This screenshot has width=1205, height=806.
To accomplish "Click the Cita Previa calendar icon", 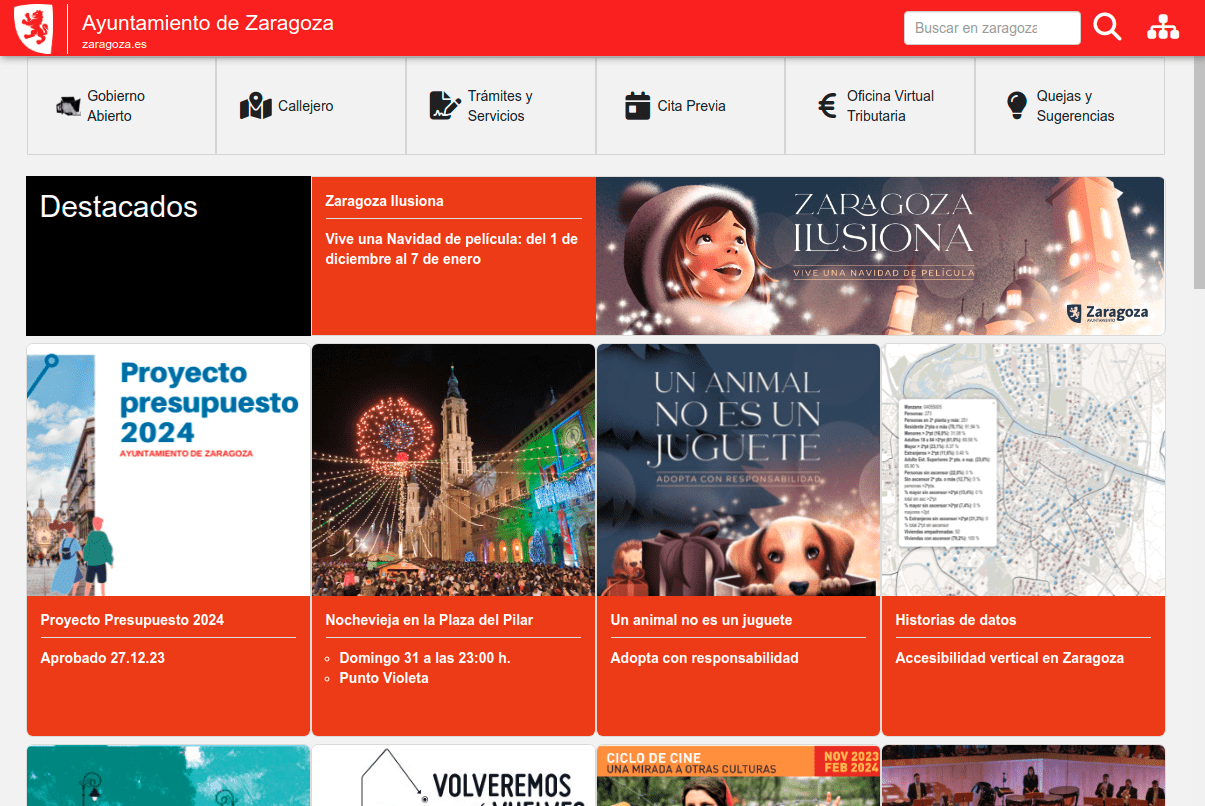I will 637,106.
